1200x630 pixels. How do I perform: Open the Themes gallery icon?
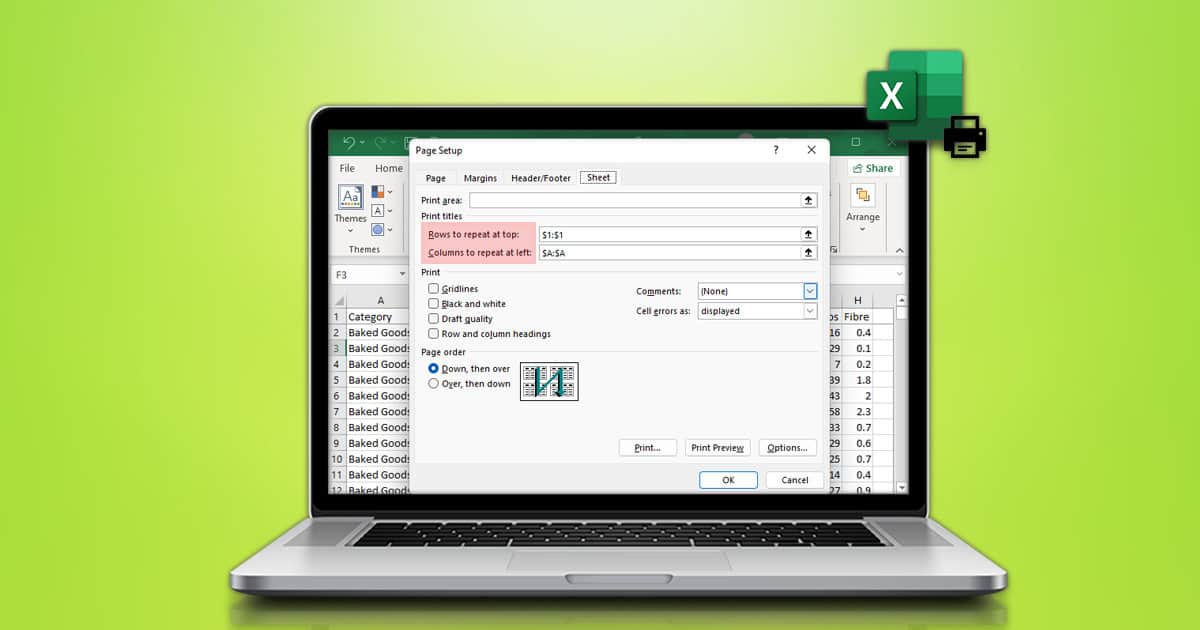[x=350, y=197]
